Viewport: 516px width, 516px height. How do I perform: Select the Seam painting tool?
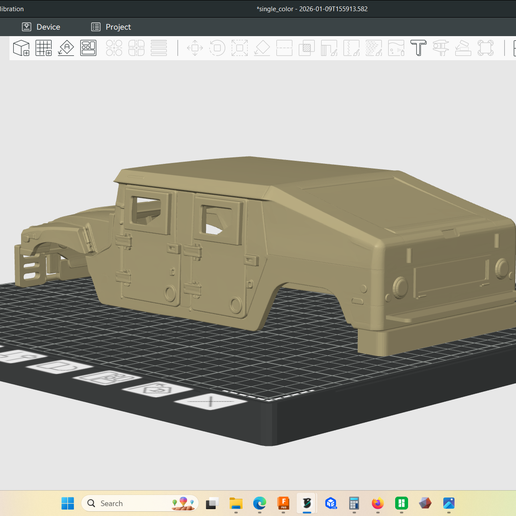coord(351,48)
